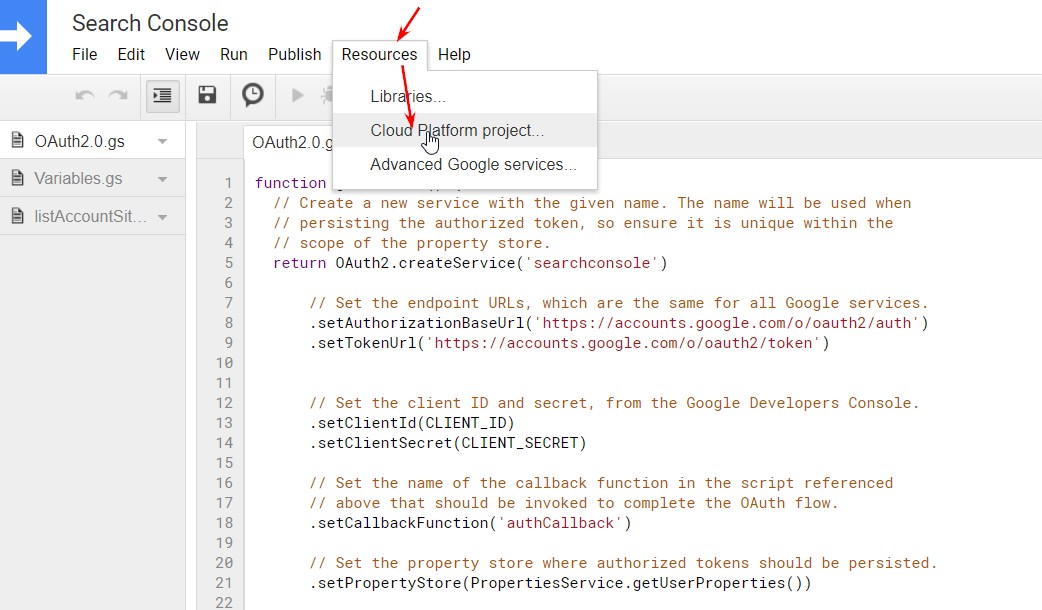Open the File menu
The image size is (1042, 610).
click(84, 54)
